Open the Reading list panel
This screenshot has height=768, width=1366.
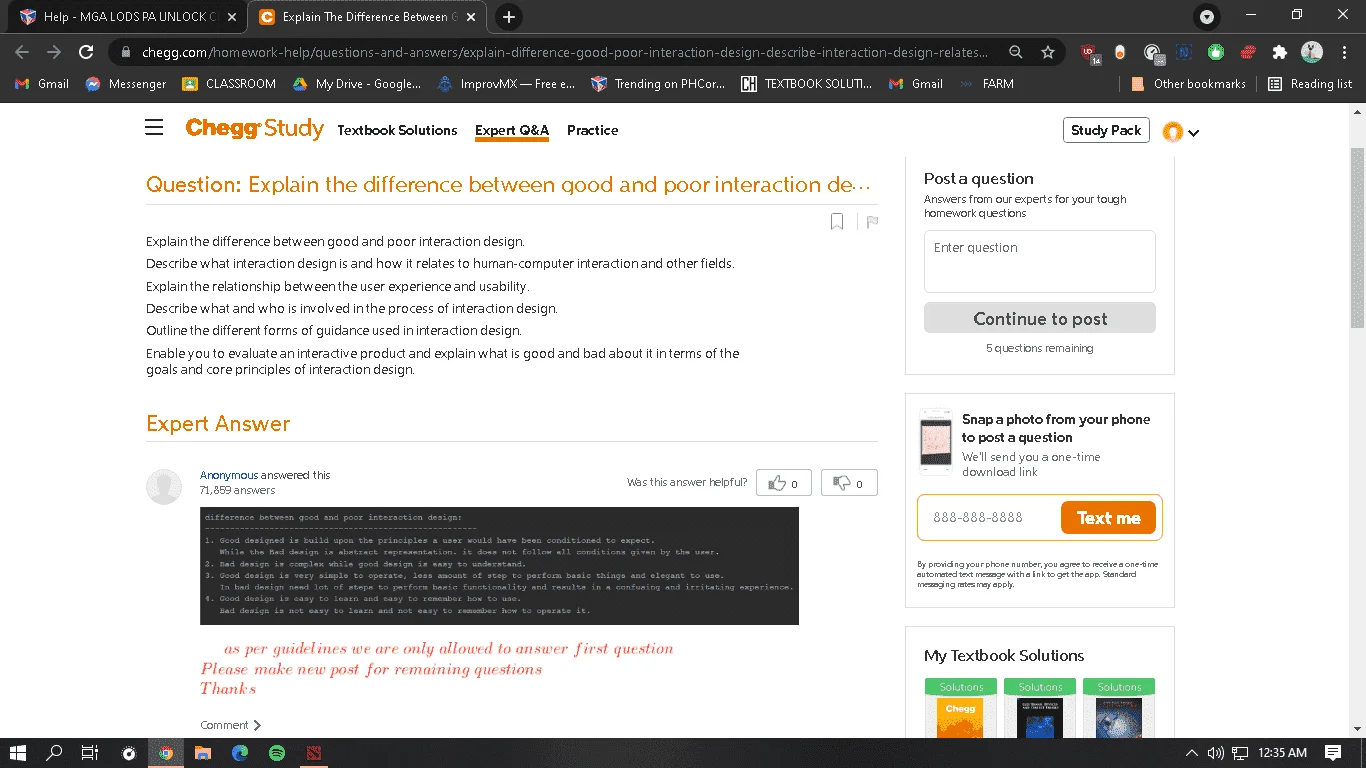[1310, 84]
